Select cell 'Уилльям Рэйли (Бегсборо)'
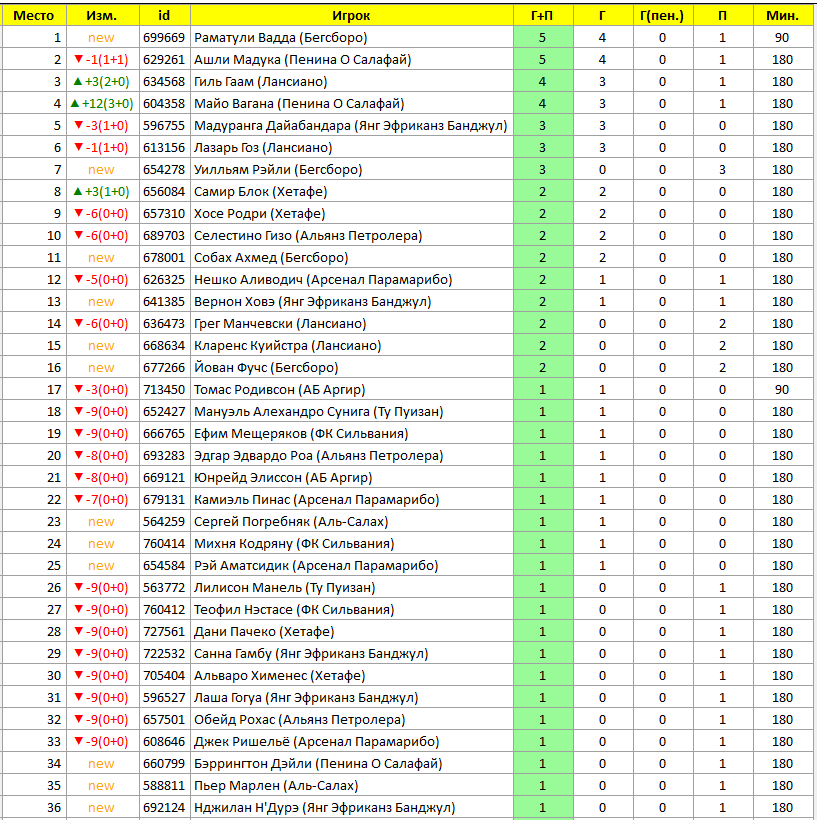Viewport: 817px width, 820px height. 351,169
